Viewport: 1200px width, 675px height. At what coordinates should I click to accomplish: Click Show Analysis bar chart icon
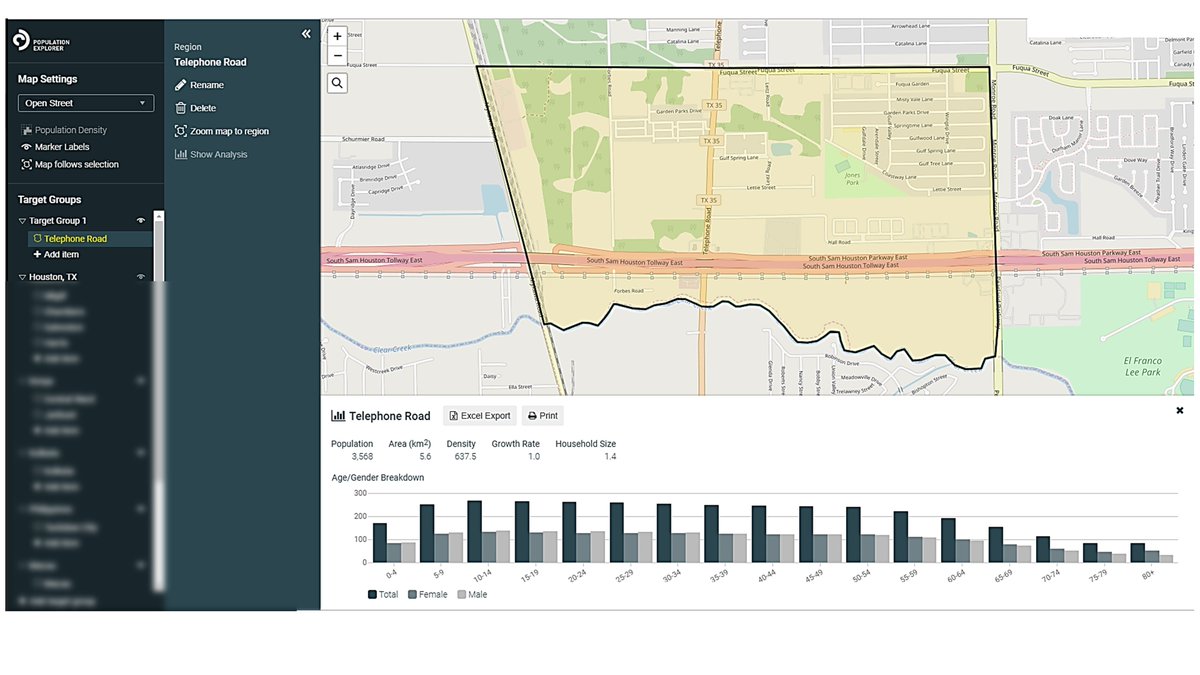point(180,154)
